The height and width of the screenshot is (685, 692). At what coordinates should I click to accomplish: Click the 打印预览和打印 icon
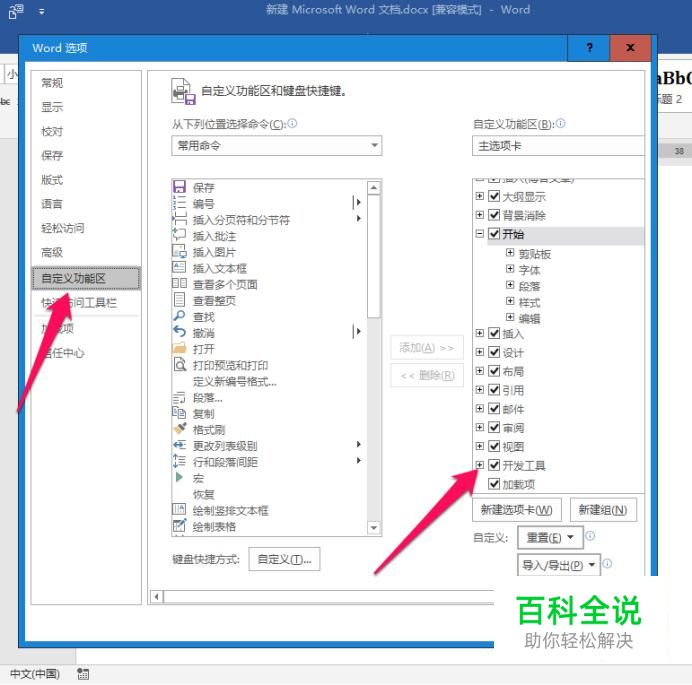[x=179, y=365]
